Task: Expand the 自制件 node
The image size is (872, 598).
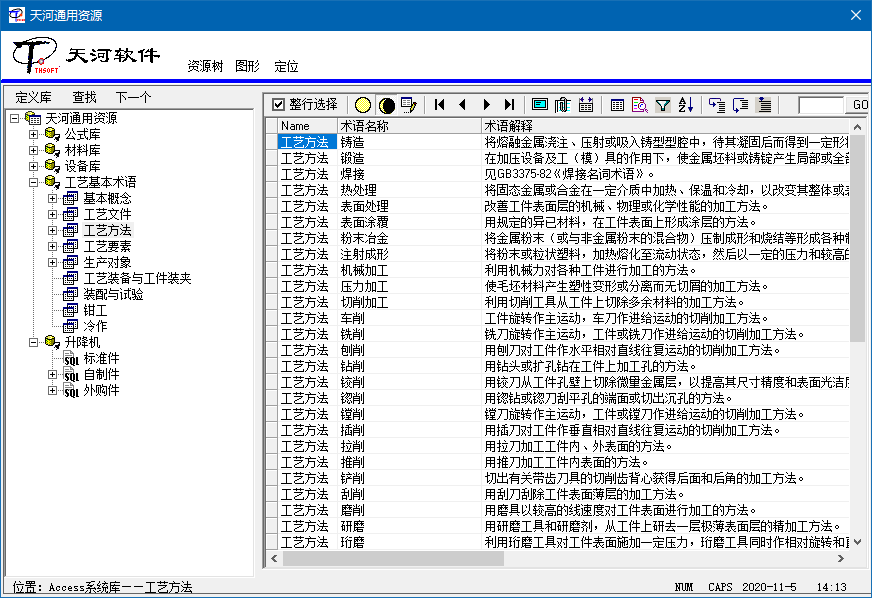Action: coord(52,374)
